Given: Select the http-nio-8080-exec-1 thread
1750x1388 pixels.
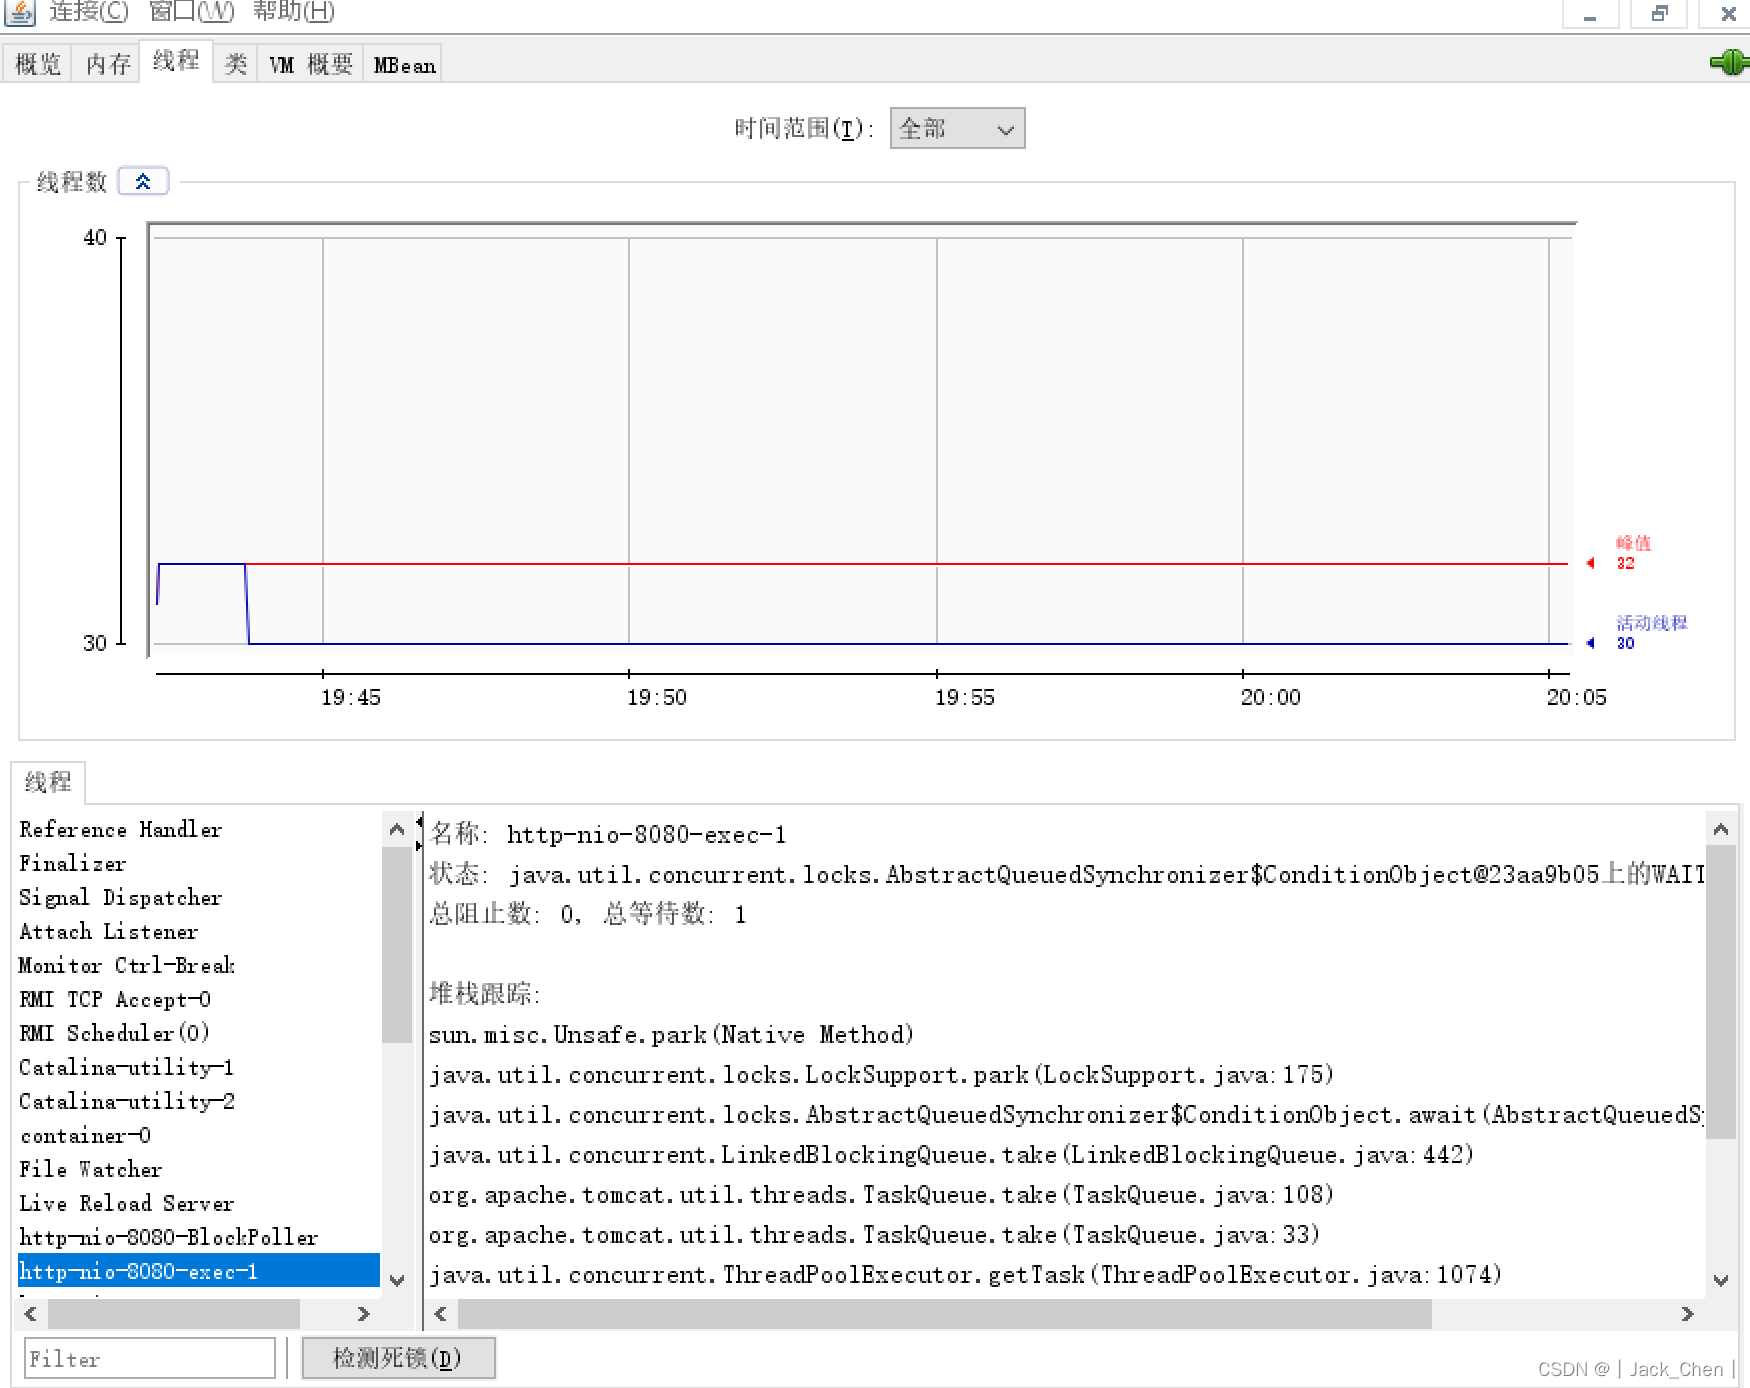Looking at the screenshot, I should [x=199, y=1271].
